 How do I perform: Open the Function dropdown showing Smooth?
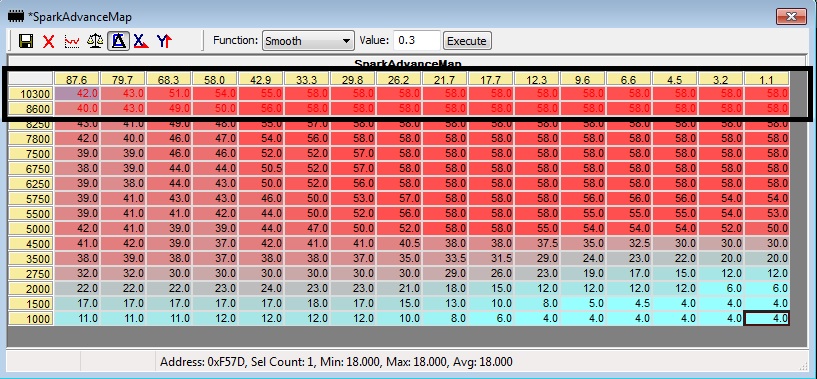308,41
